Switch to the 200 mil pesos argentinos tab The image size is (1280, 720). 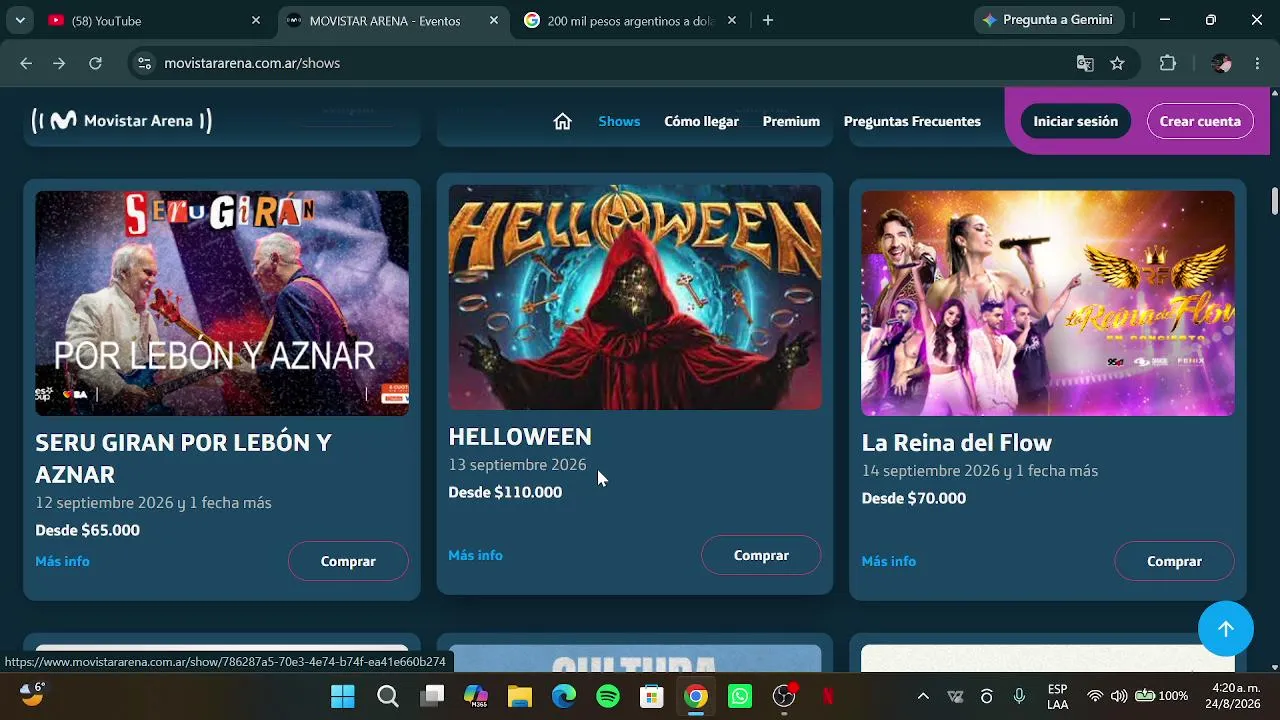629,20
